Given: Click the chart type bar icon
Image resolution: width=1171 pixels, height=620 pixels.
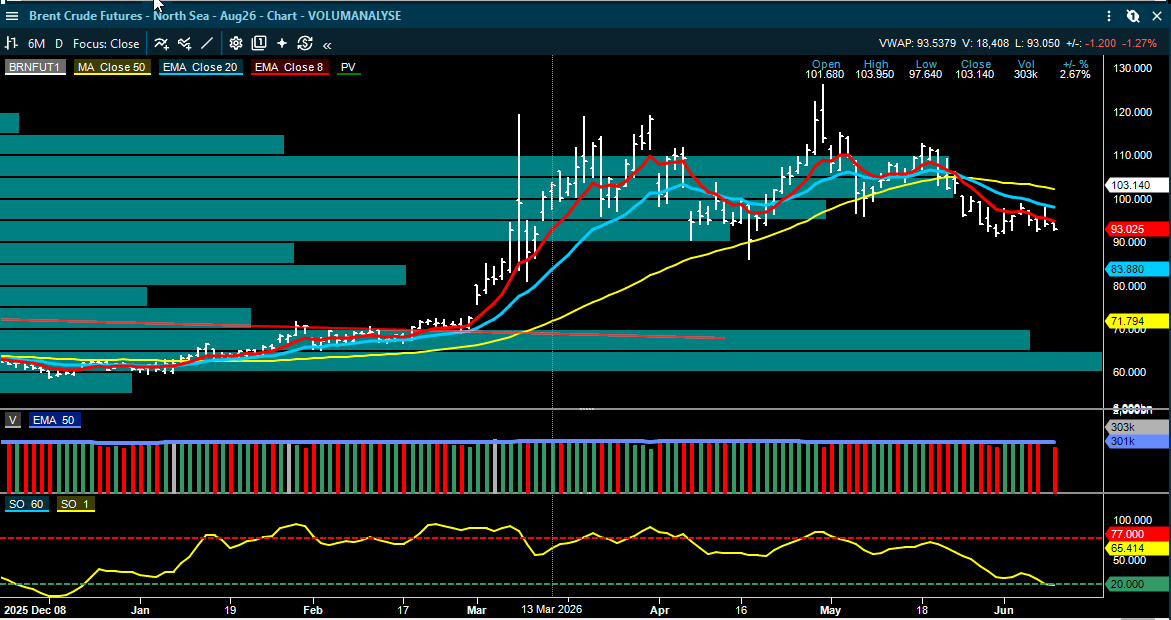Looking at the screenshot, I should click(11, 44).
